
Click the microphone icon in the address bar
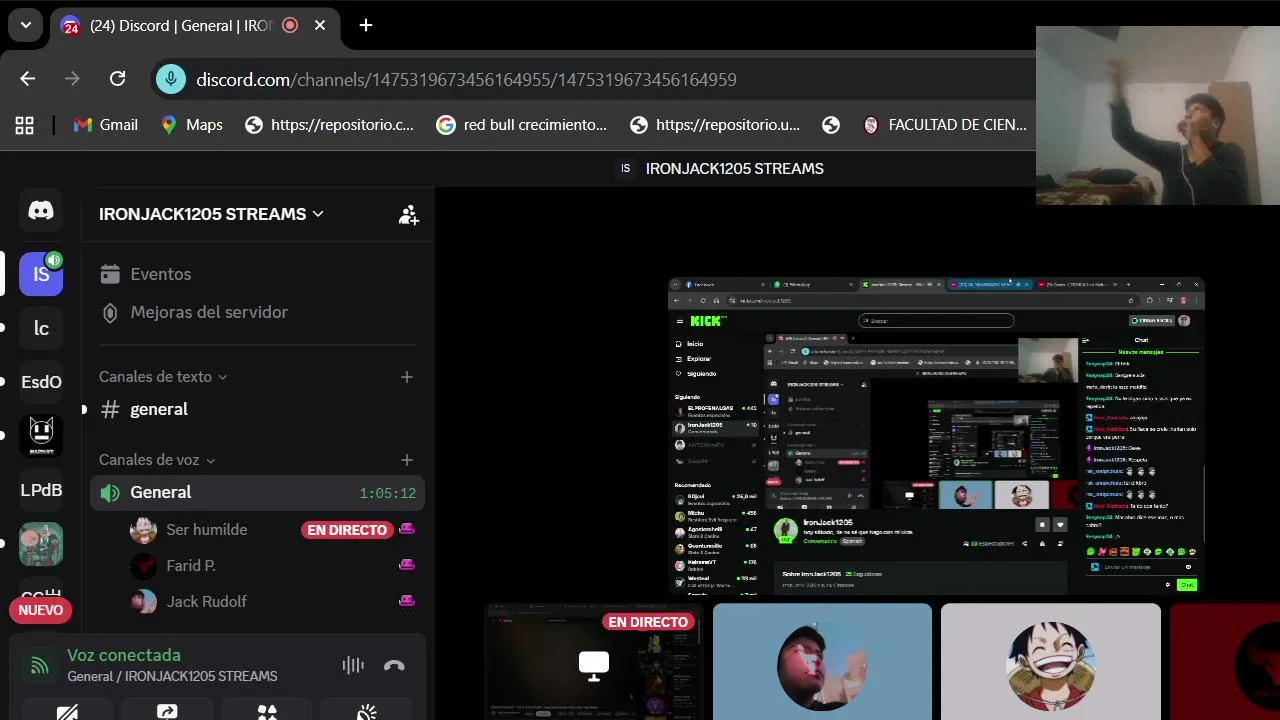(x=171, y=79)
